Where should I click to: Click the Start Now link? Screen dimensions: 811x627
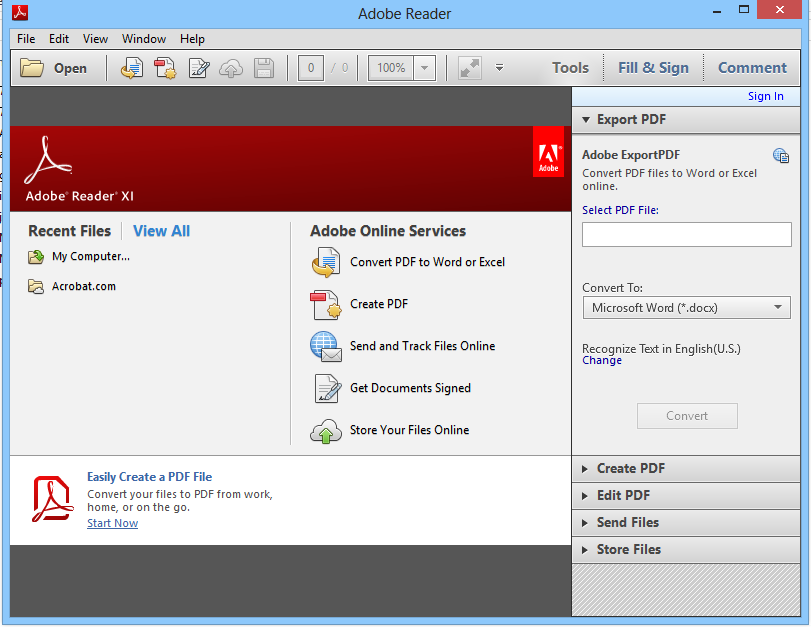coord(112,524)
